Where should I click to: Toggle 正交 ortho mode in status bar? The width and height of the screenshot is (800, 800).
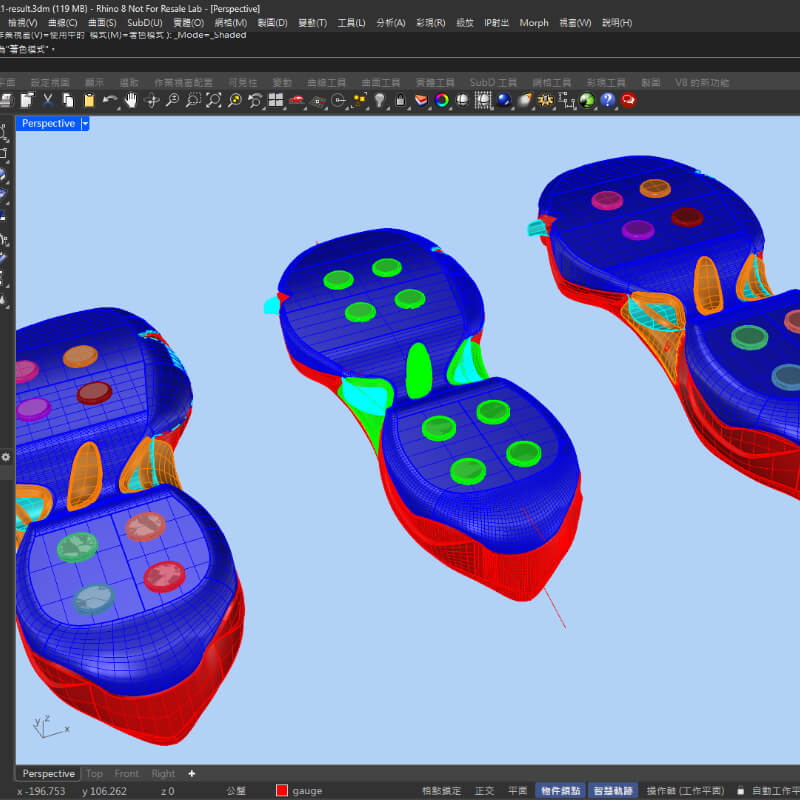[x=484, y=790]
